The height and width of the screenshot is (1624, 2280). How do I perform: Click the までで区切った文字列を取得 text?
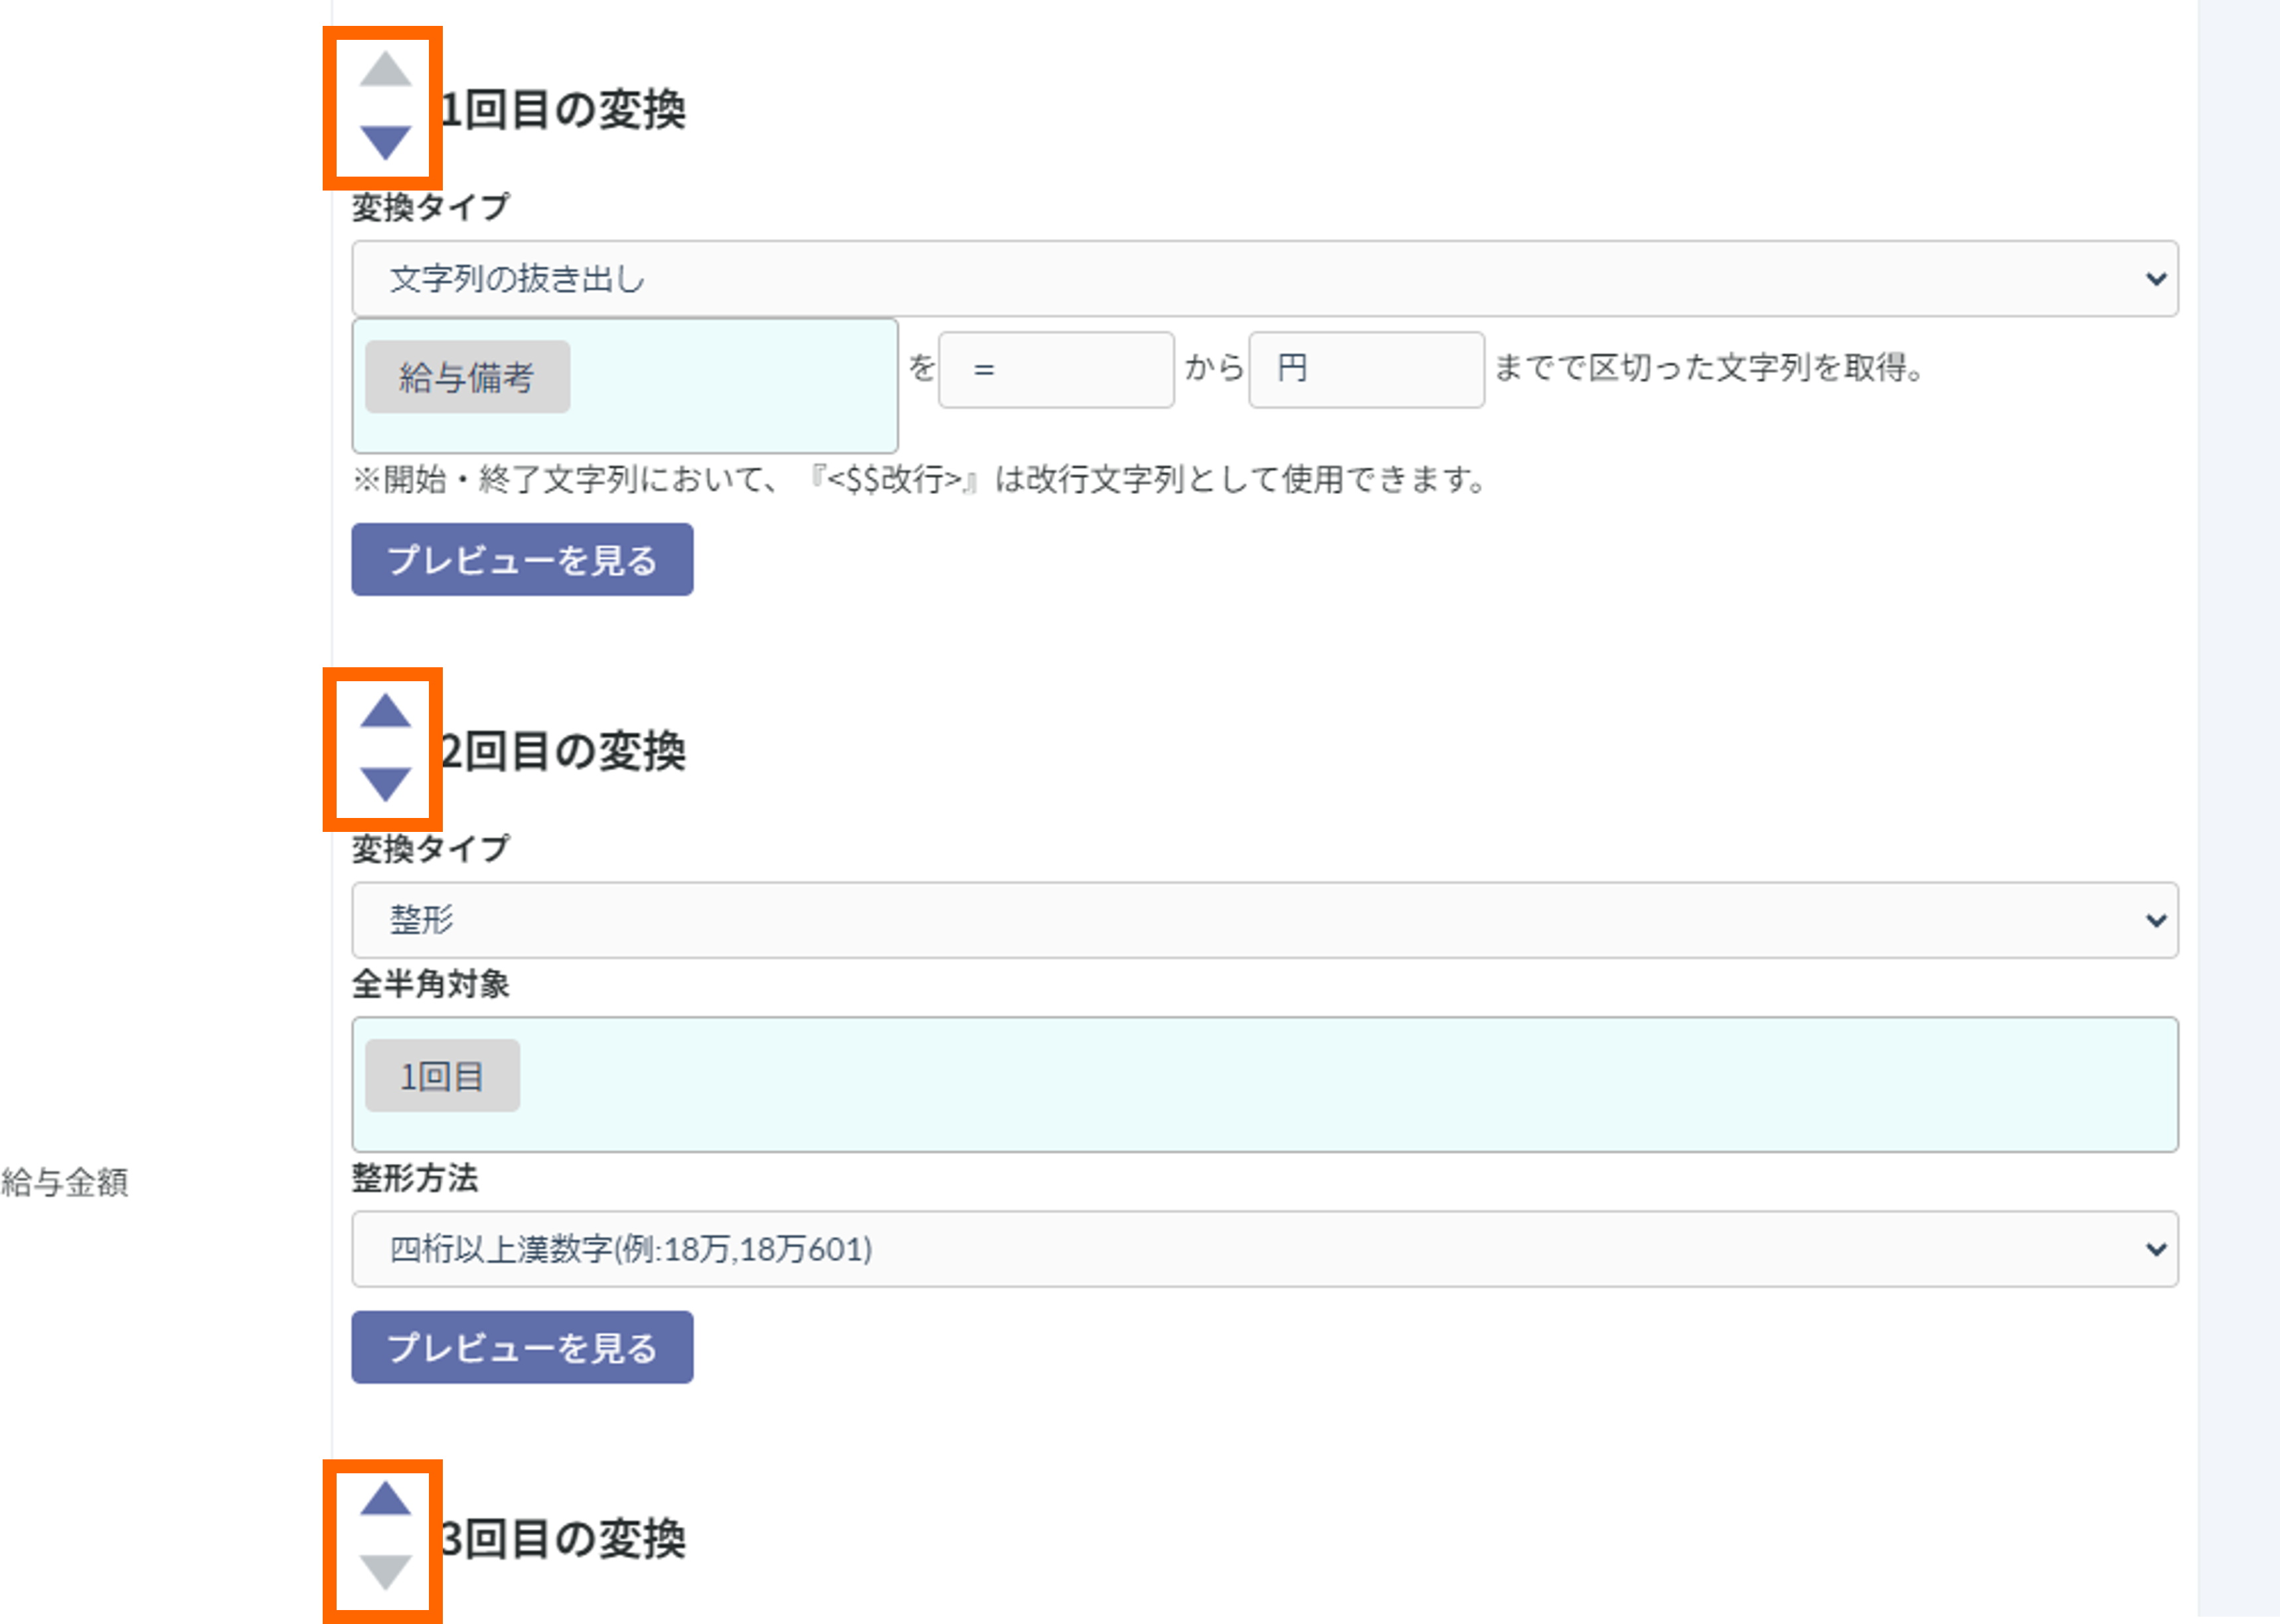[1710, 368]
